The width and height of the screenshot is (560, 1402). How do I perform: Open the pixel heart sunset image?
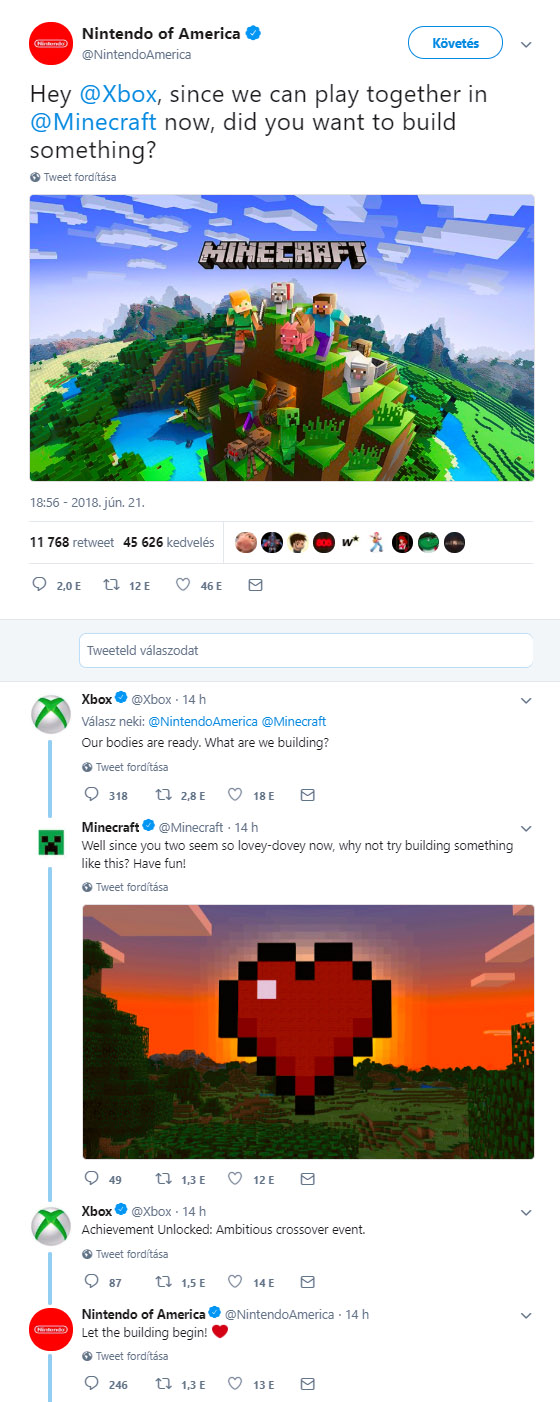(310, 1032)
